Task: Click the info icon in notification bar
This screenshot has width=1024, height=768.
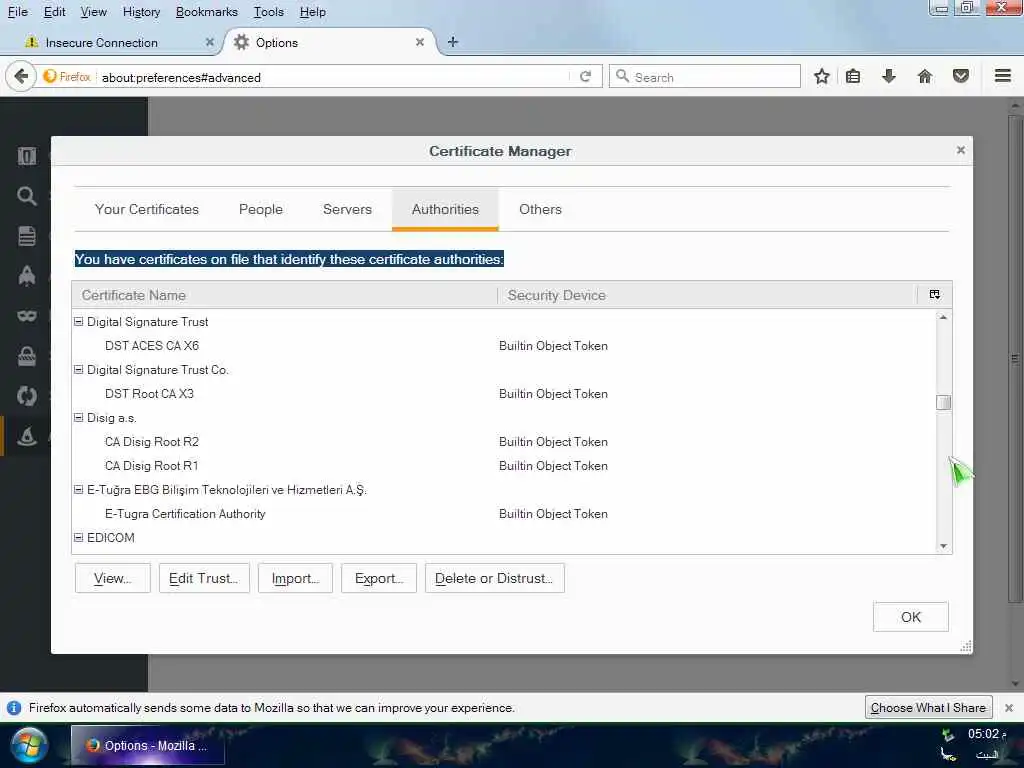Action: 14,708
